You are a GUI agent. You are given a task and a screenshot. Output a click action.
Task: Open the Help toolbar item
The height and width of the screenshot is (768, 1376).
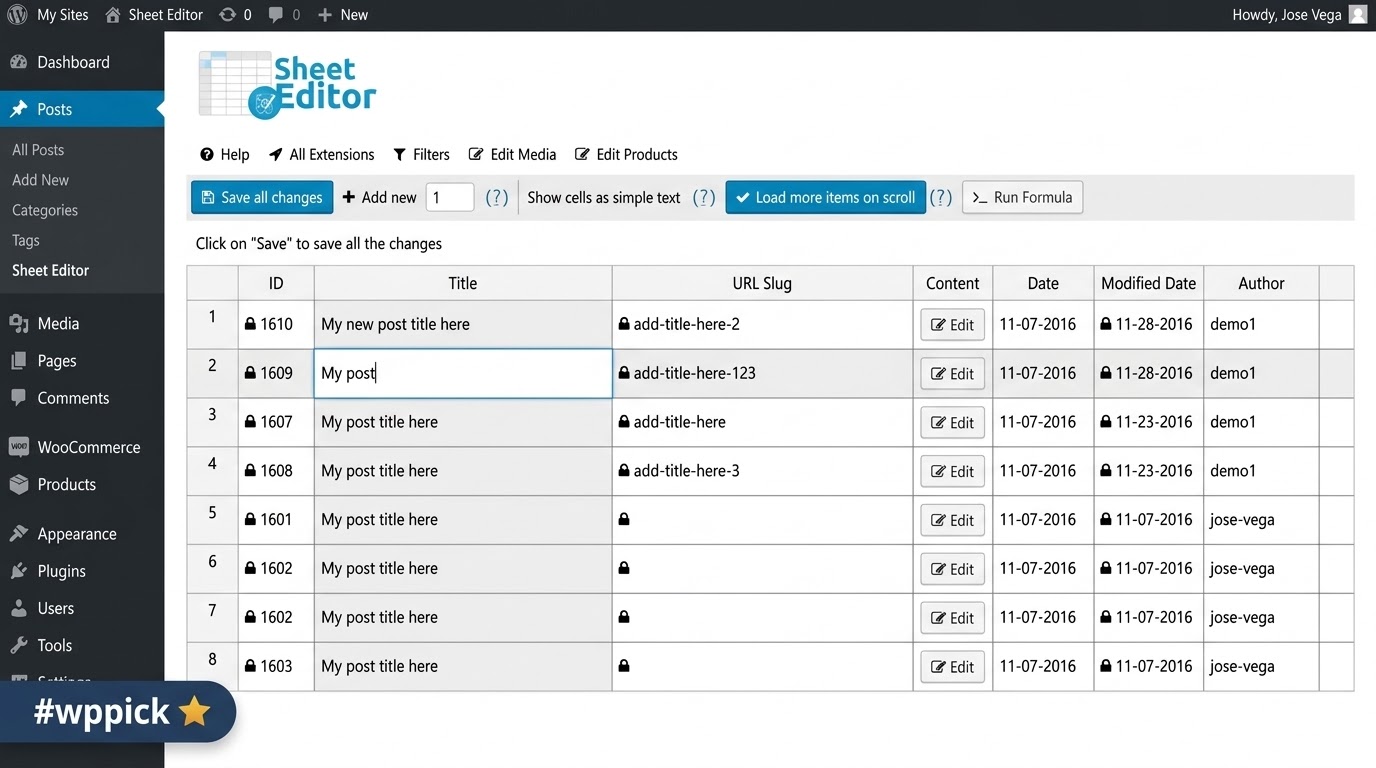[225, 154]
